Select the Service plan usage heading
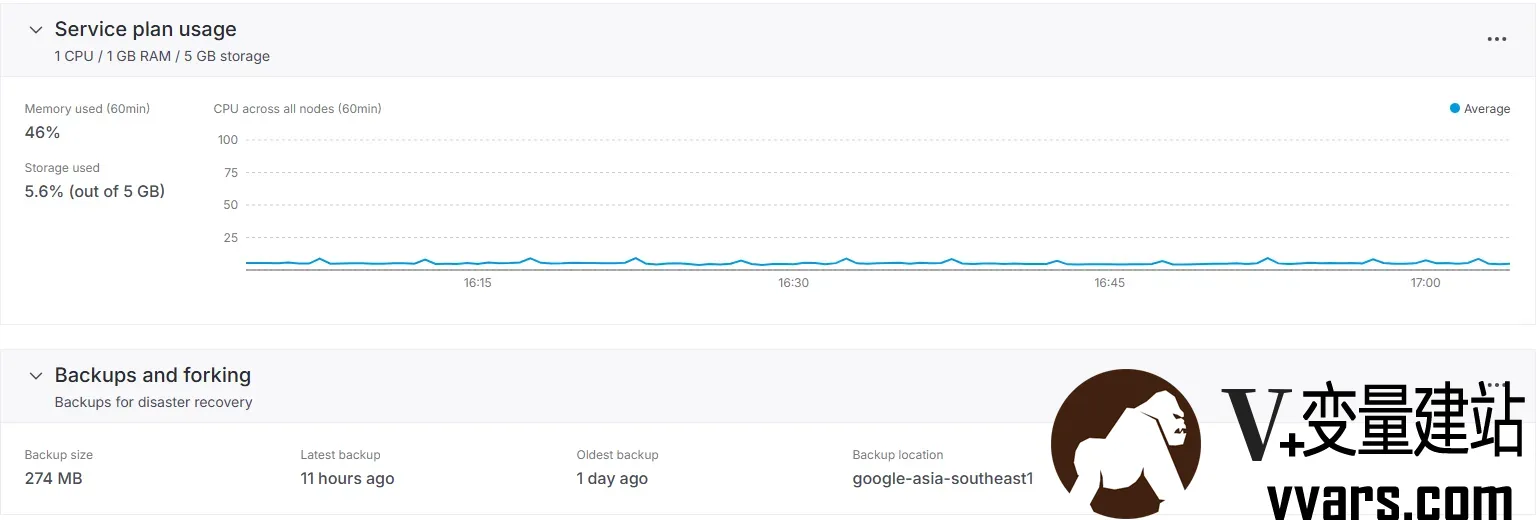Screen dimensions: 1539x520 tap(145, 30)
